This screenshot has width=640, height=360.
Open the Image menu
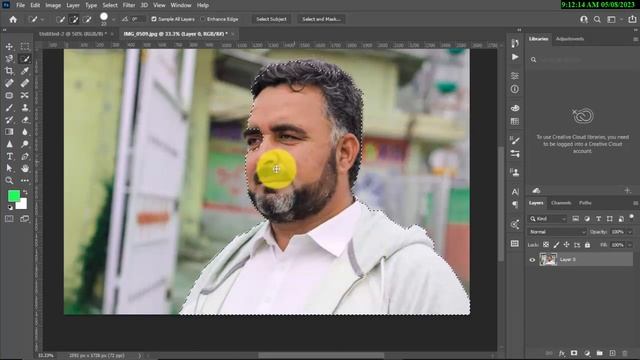pos(53,5)
